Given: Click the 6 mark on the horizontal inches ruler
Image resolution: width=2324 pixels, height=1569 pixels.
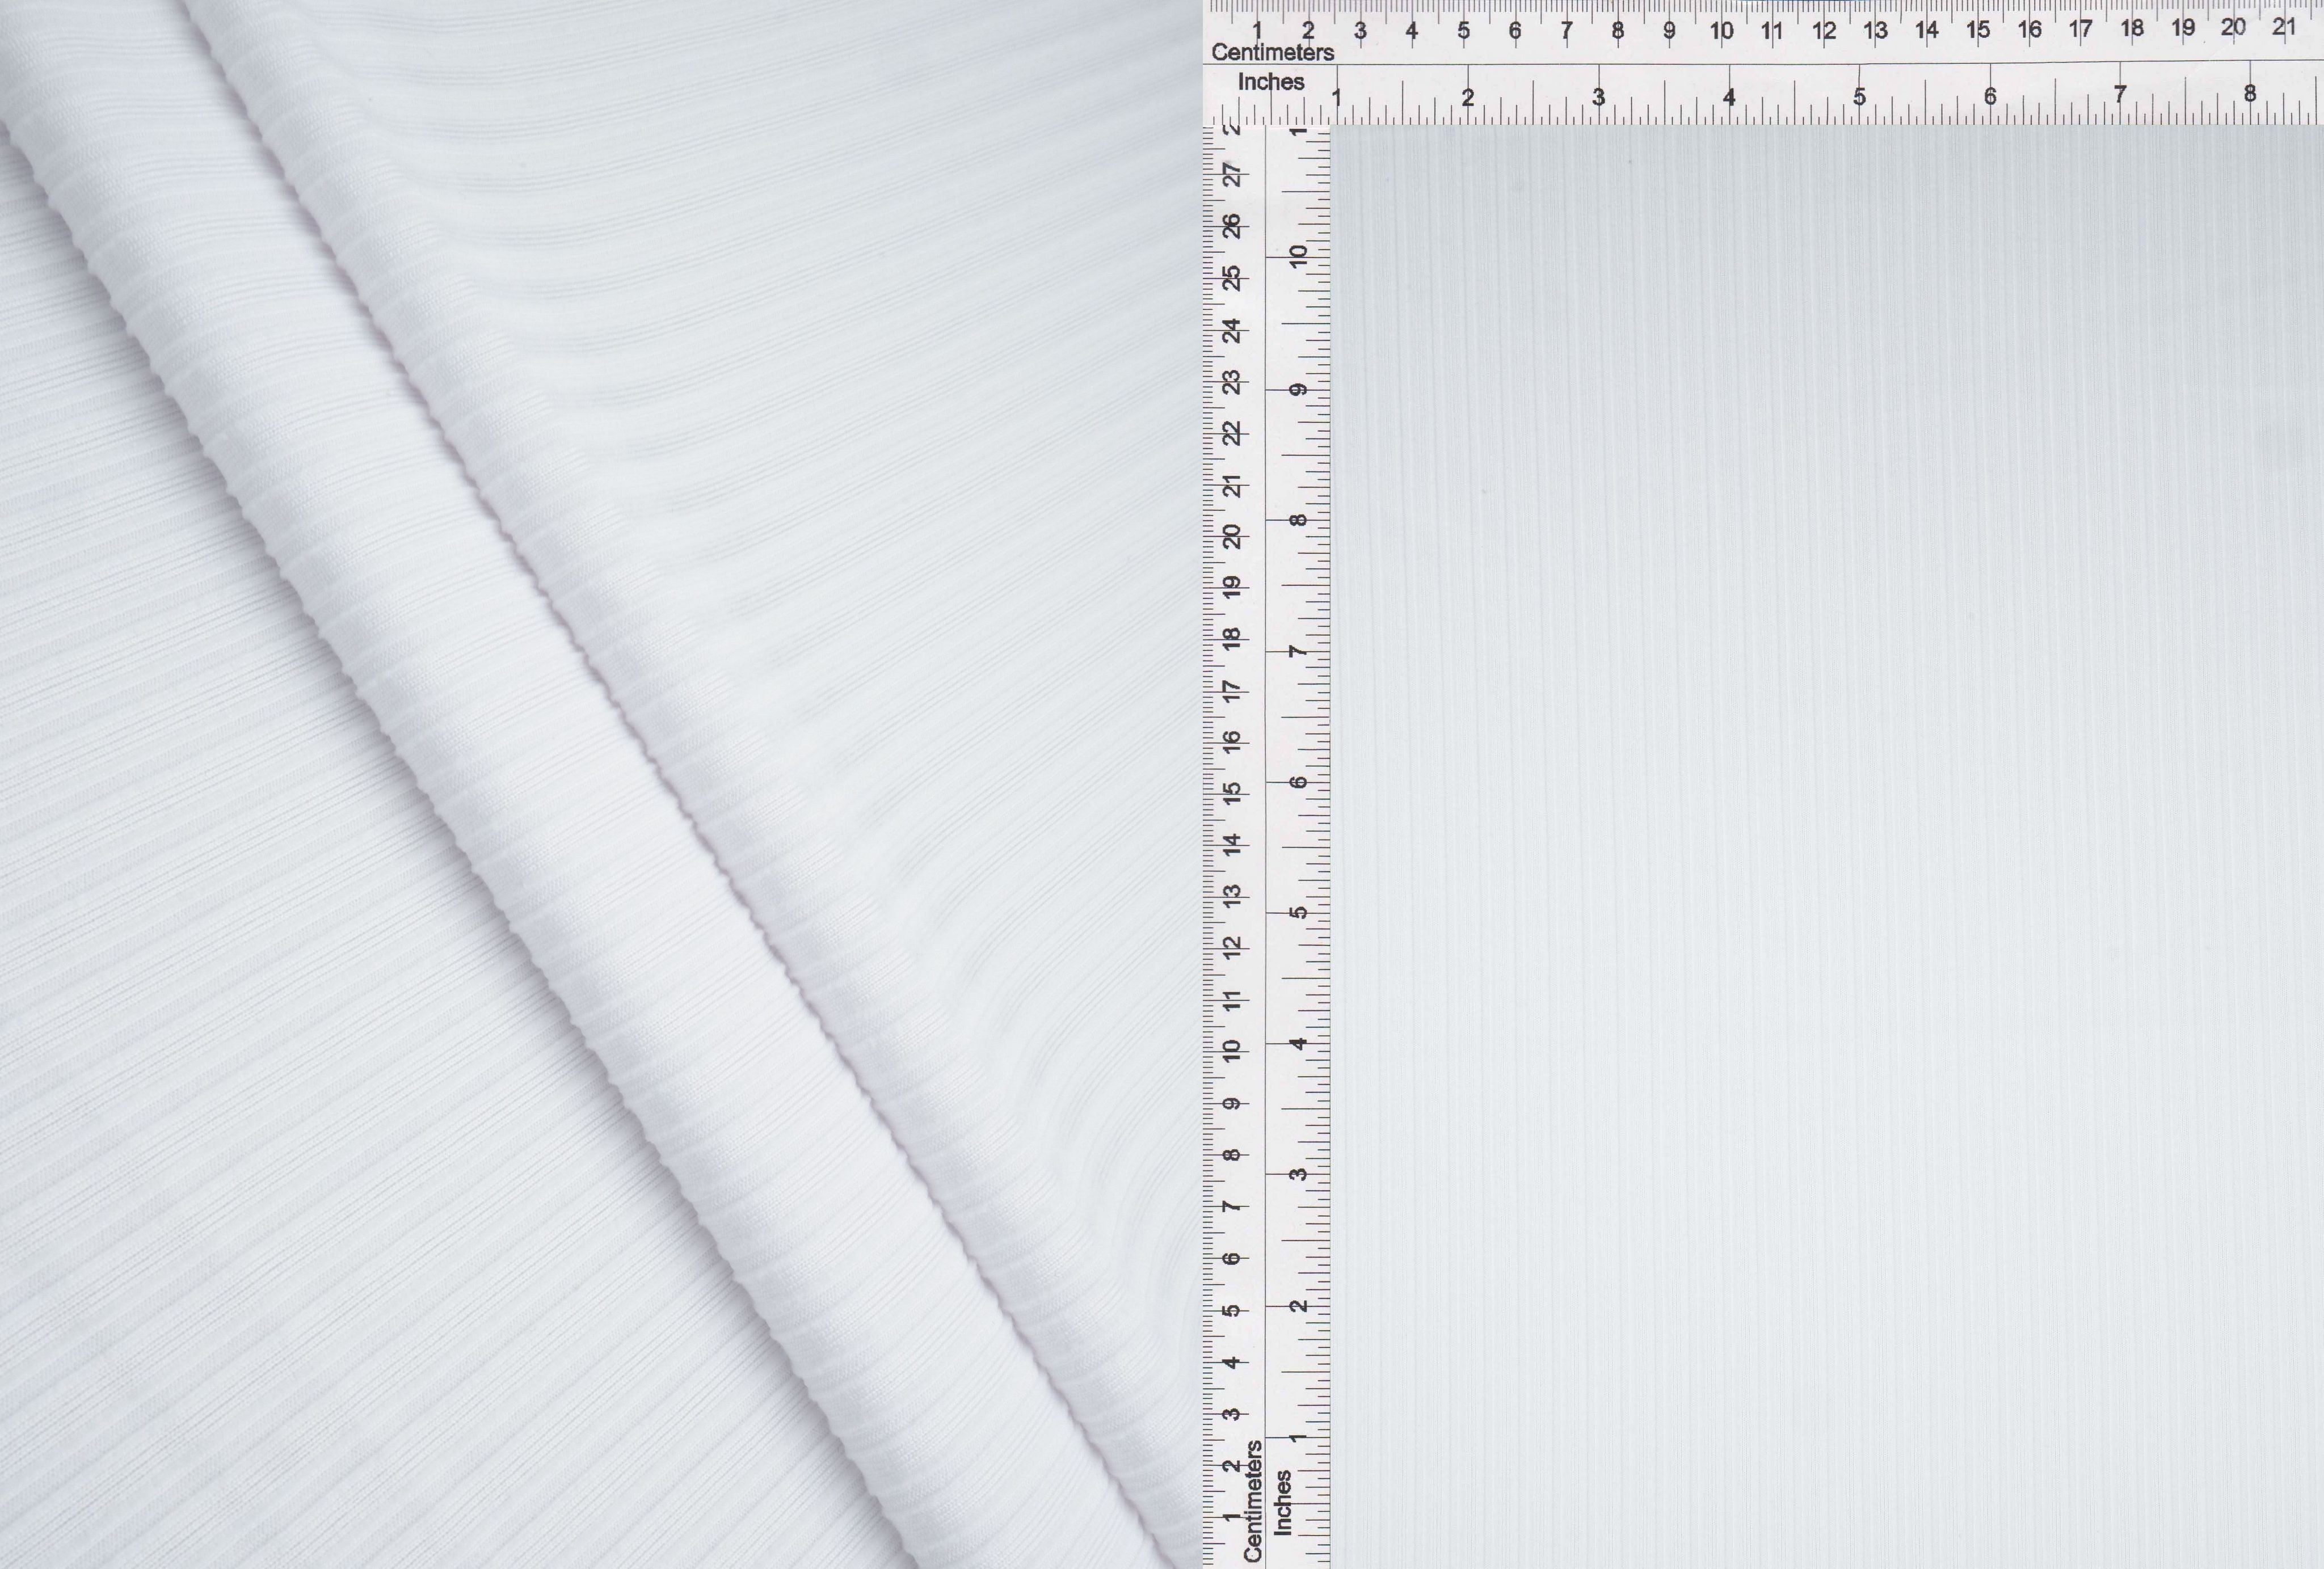Looking at the screenshot, I should (x=1990, y=96).
